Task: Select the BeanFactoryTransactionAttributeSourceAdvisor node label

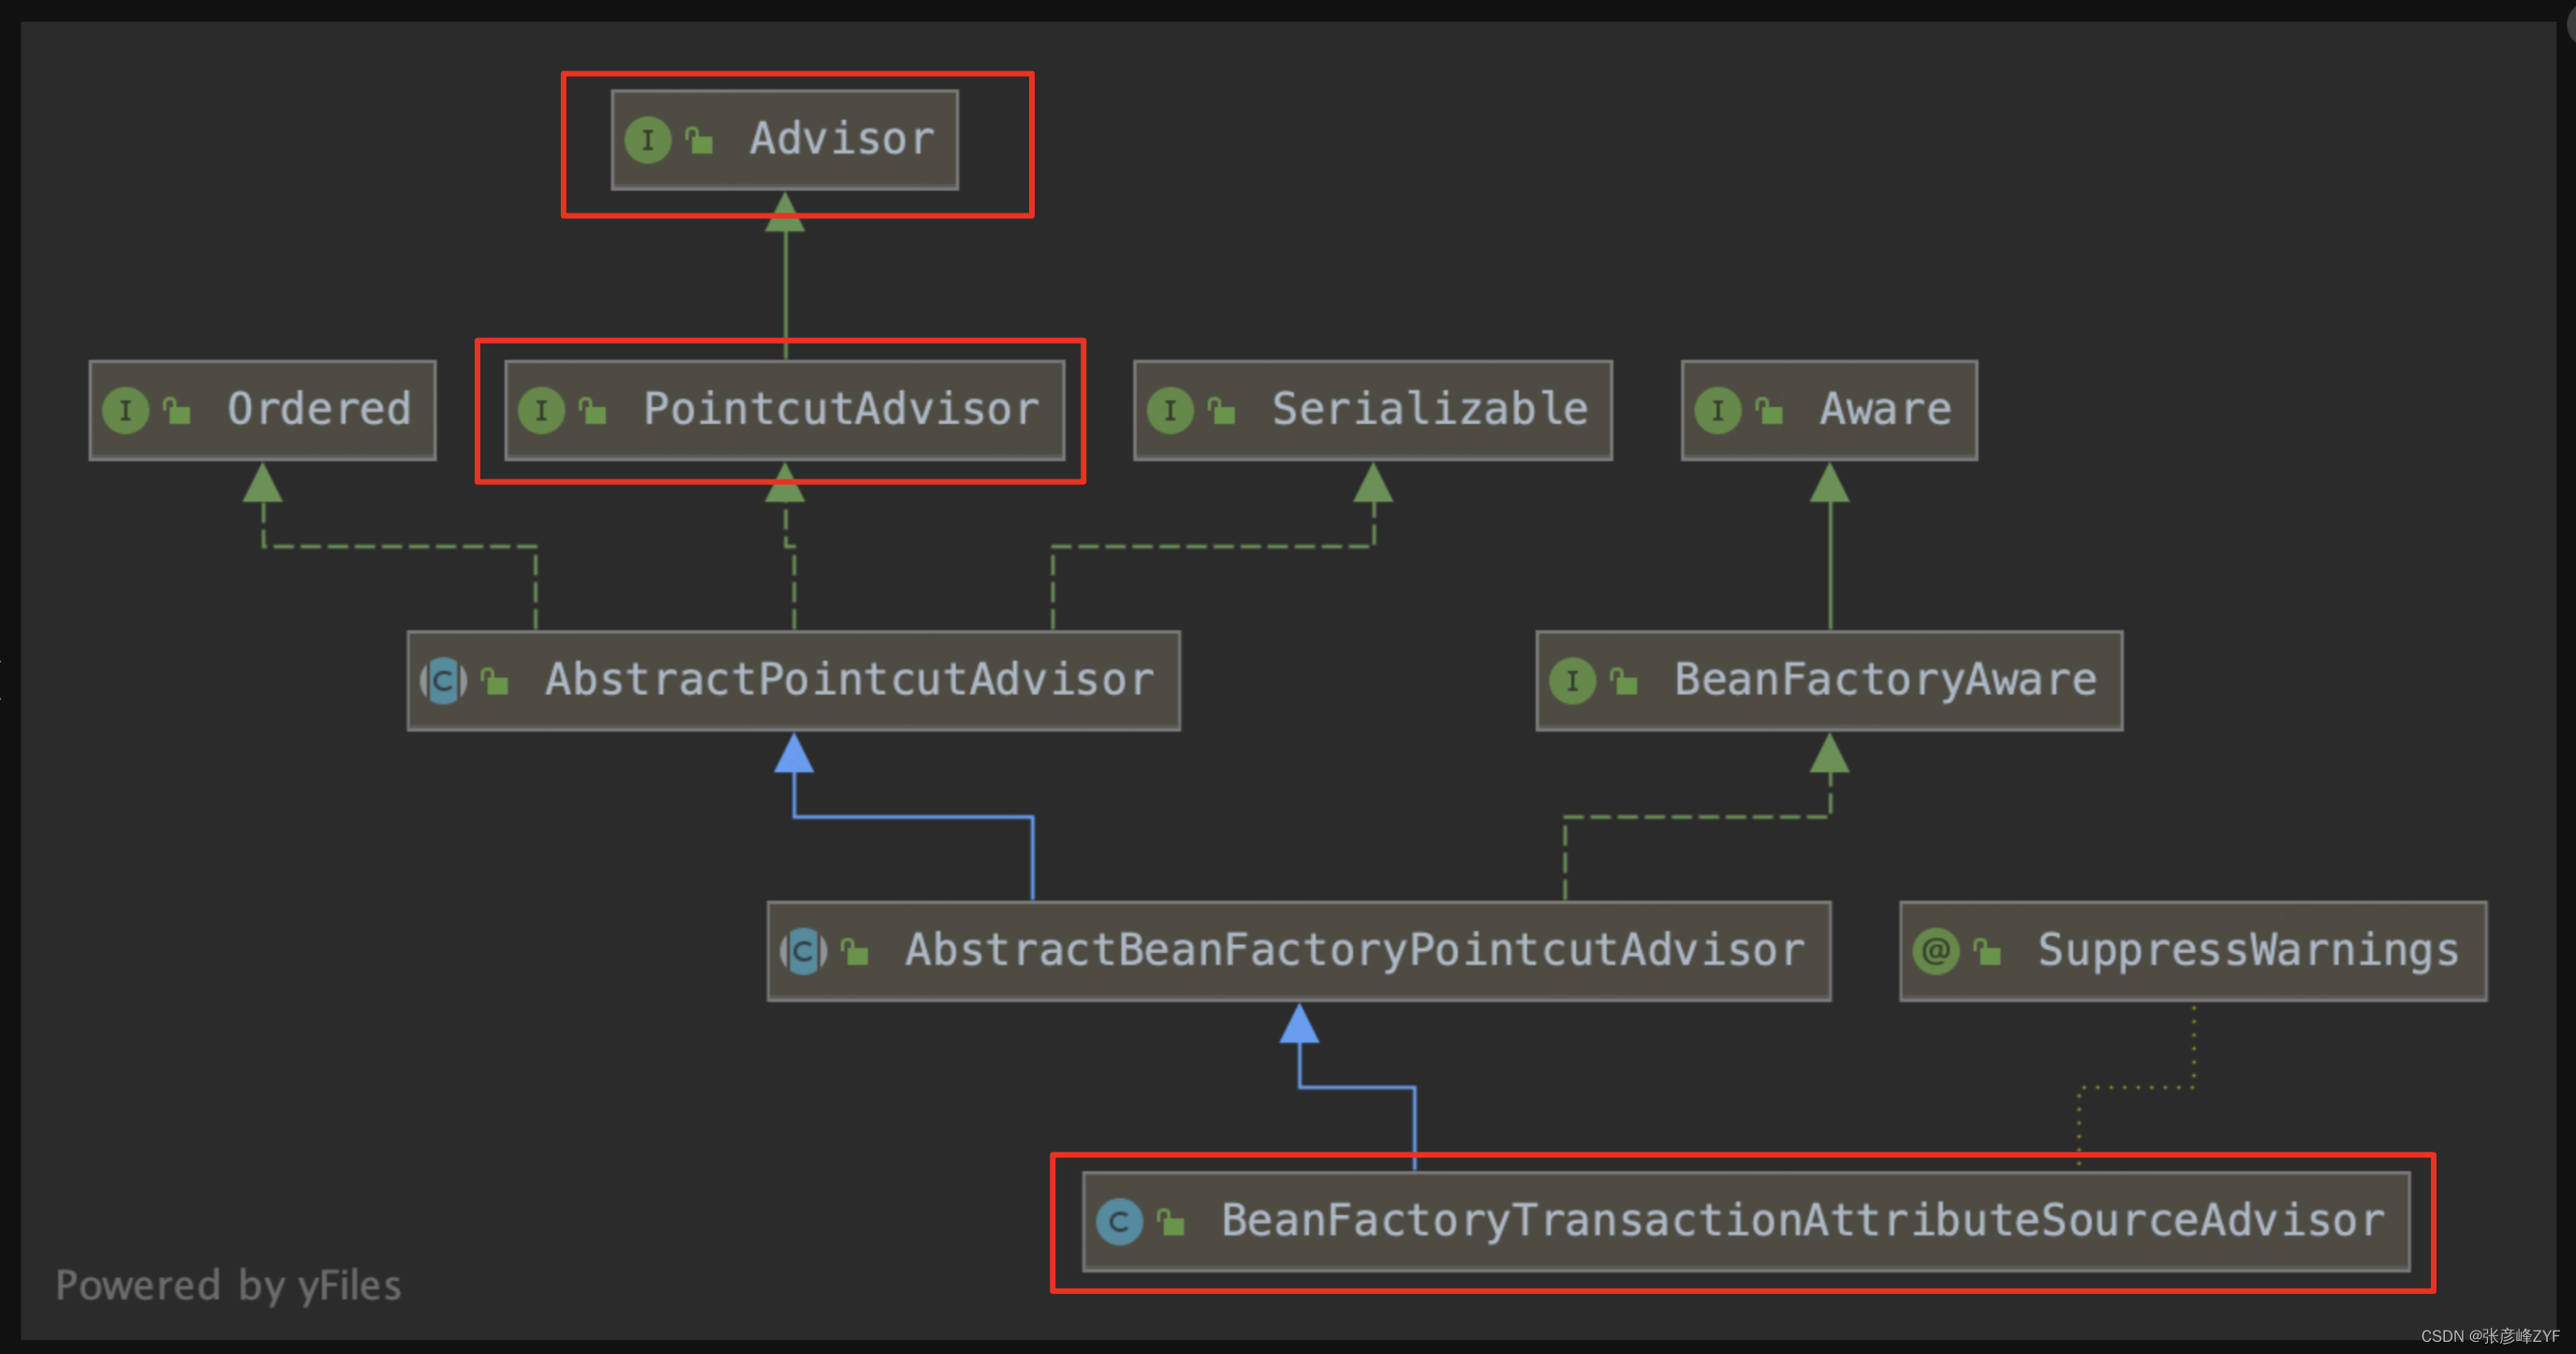Action: coord(1803,1220)
